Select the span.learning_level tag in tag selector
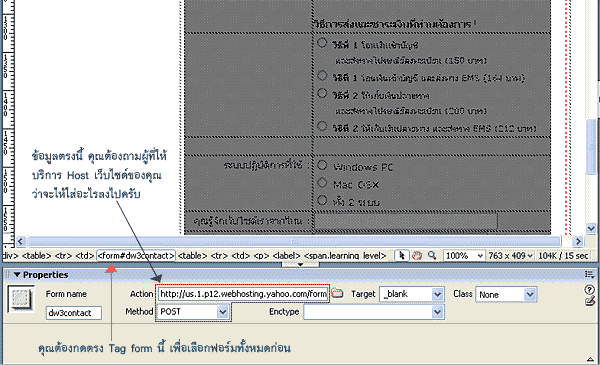Screen dimensions: 600x365 pos(345,256)
